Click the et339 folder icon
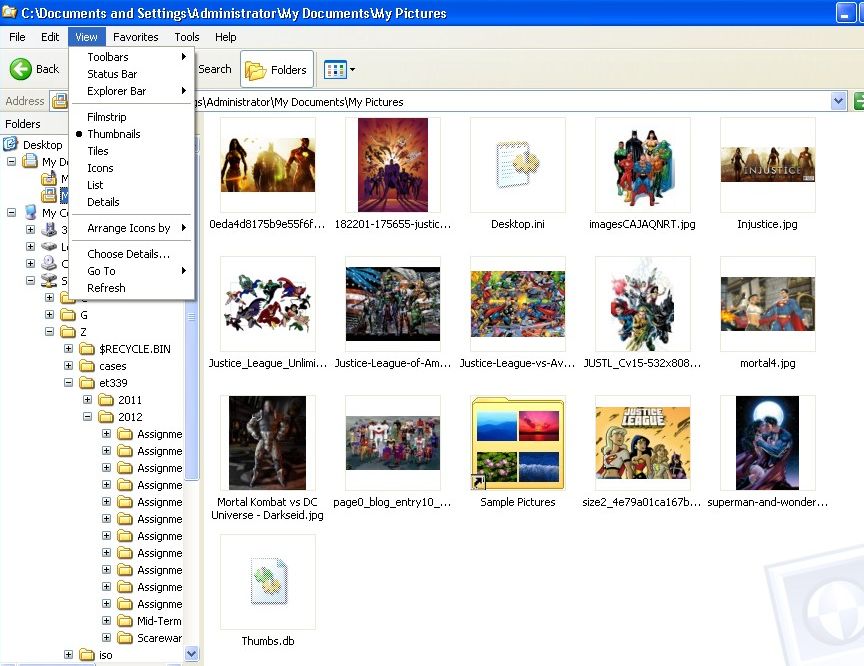Viewport: 864px width, 666px height. [x=87, y=383]
